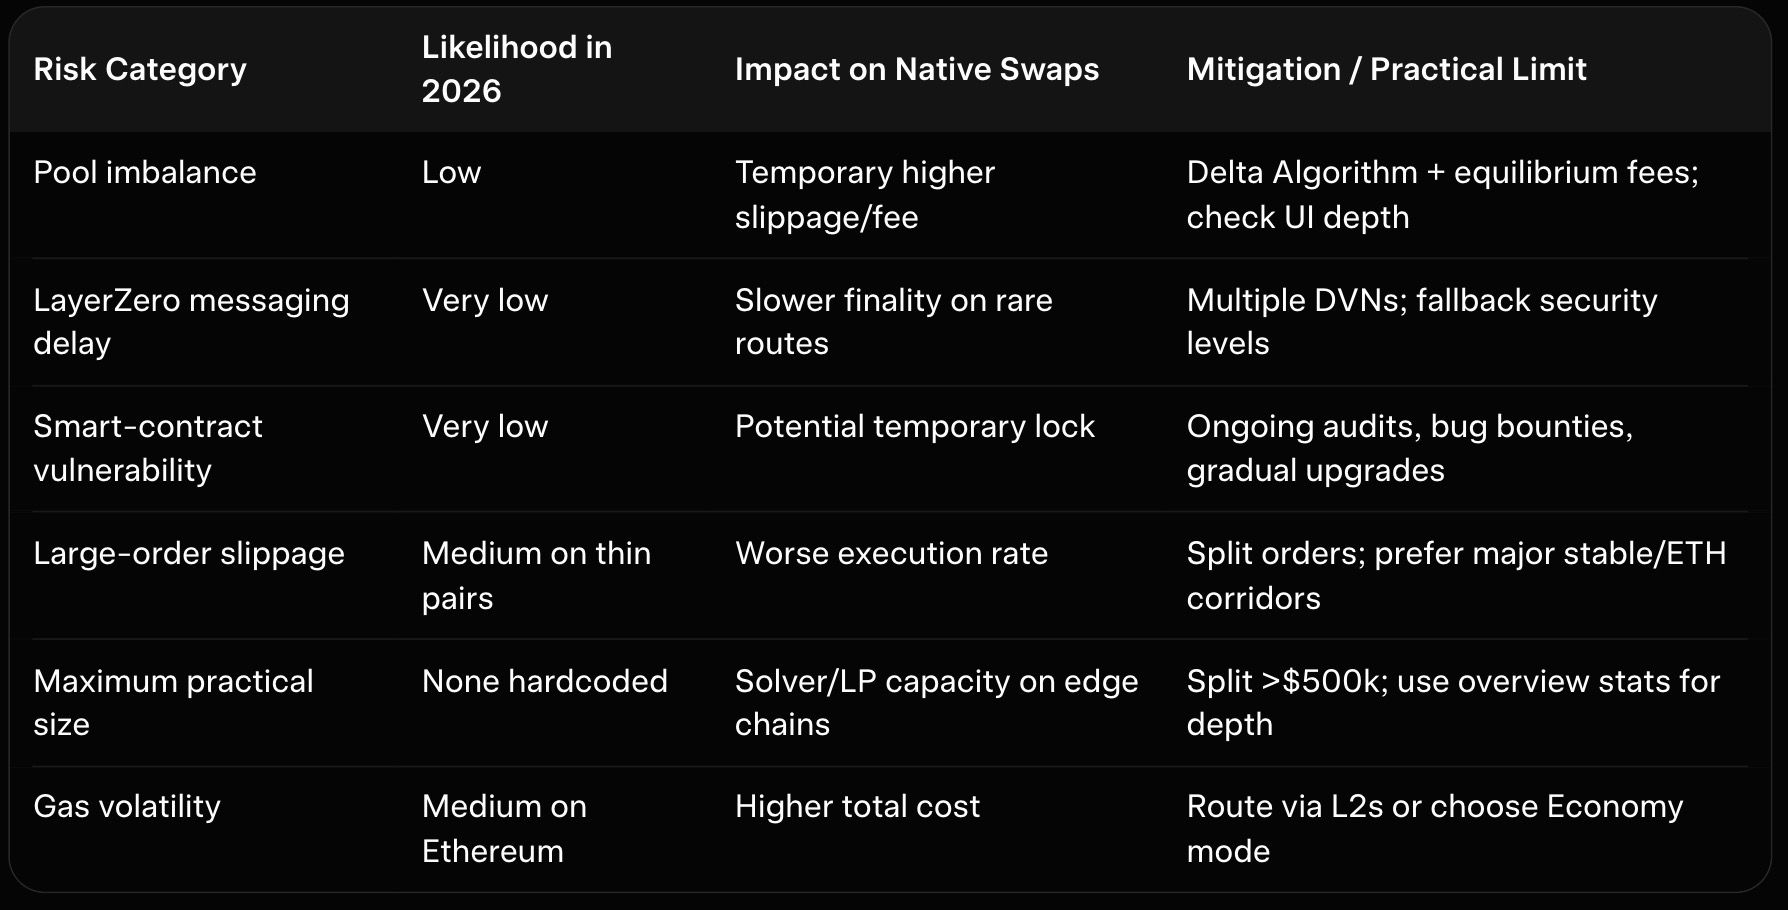Select the Maximum practical size cell

173,702
